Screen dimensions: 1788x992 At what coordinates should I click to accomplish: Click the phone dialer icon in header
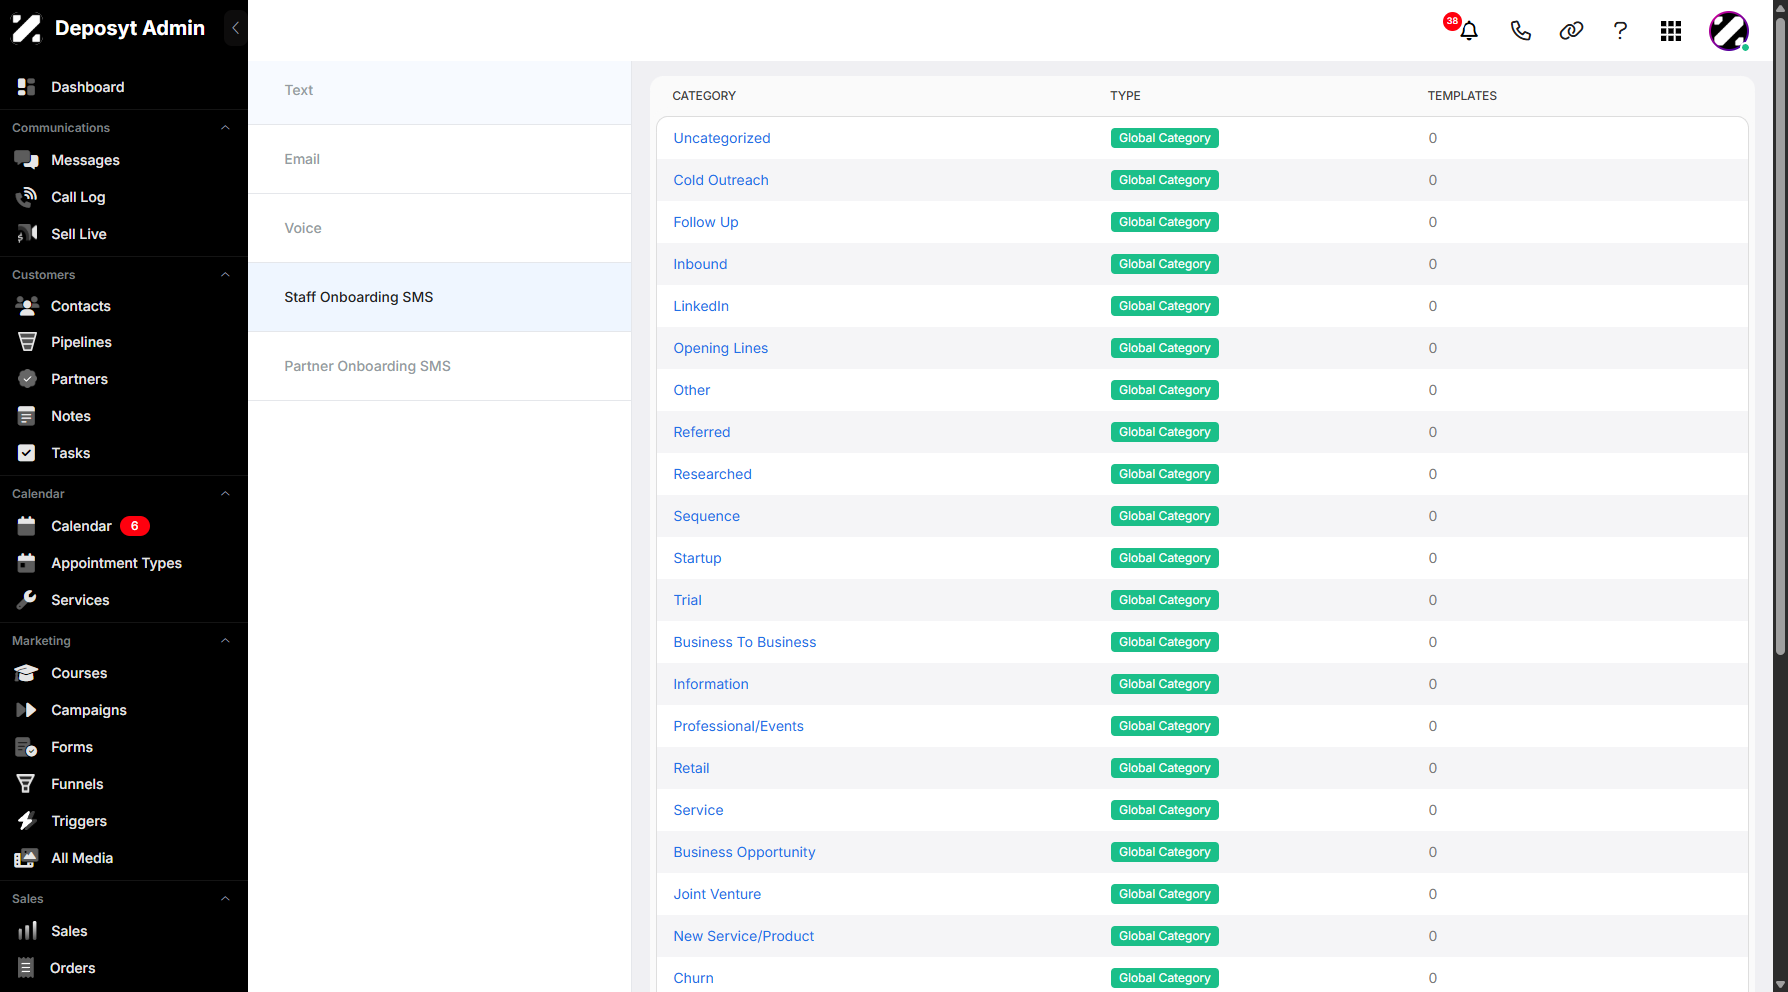tap(1520, 31)
